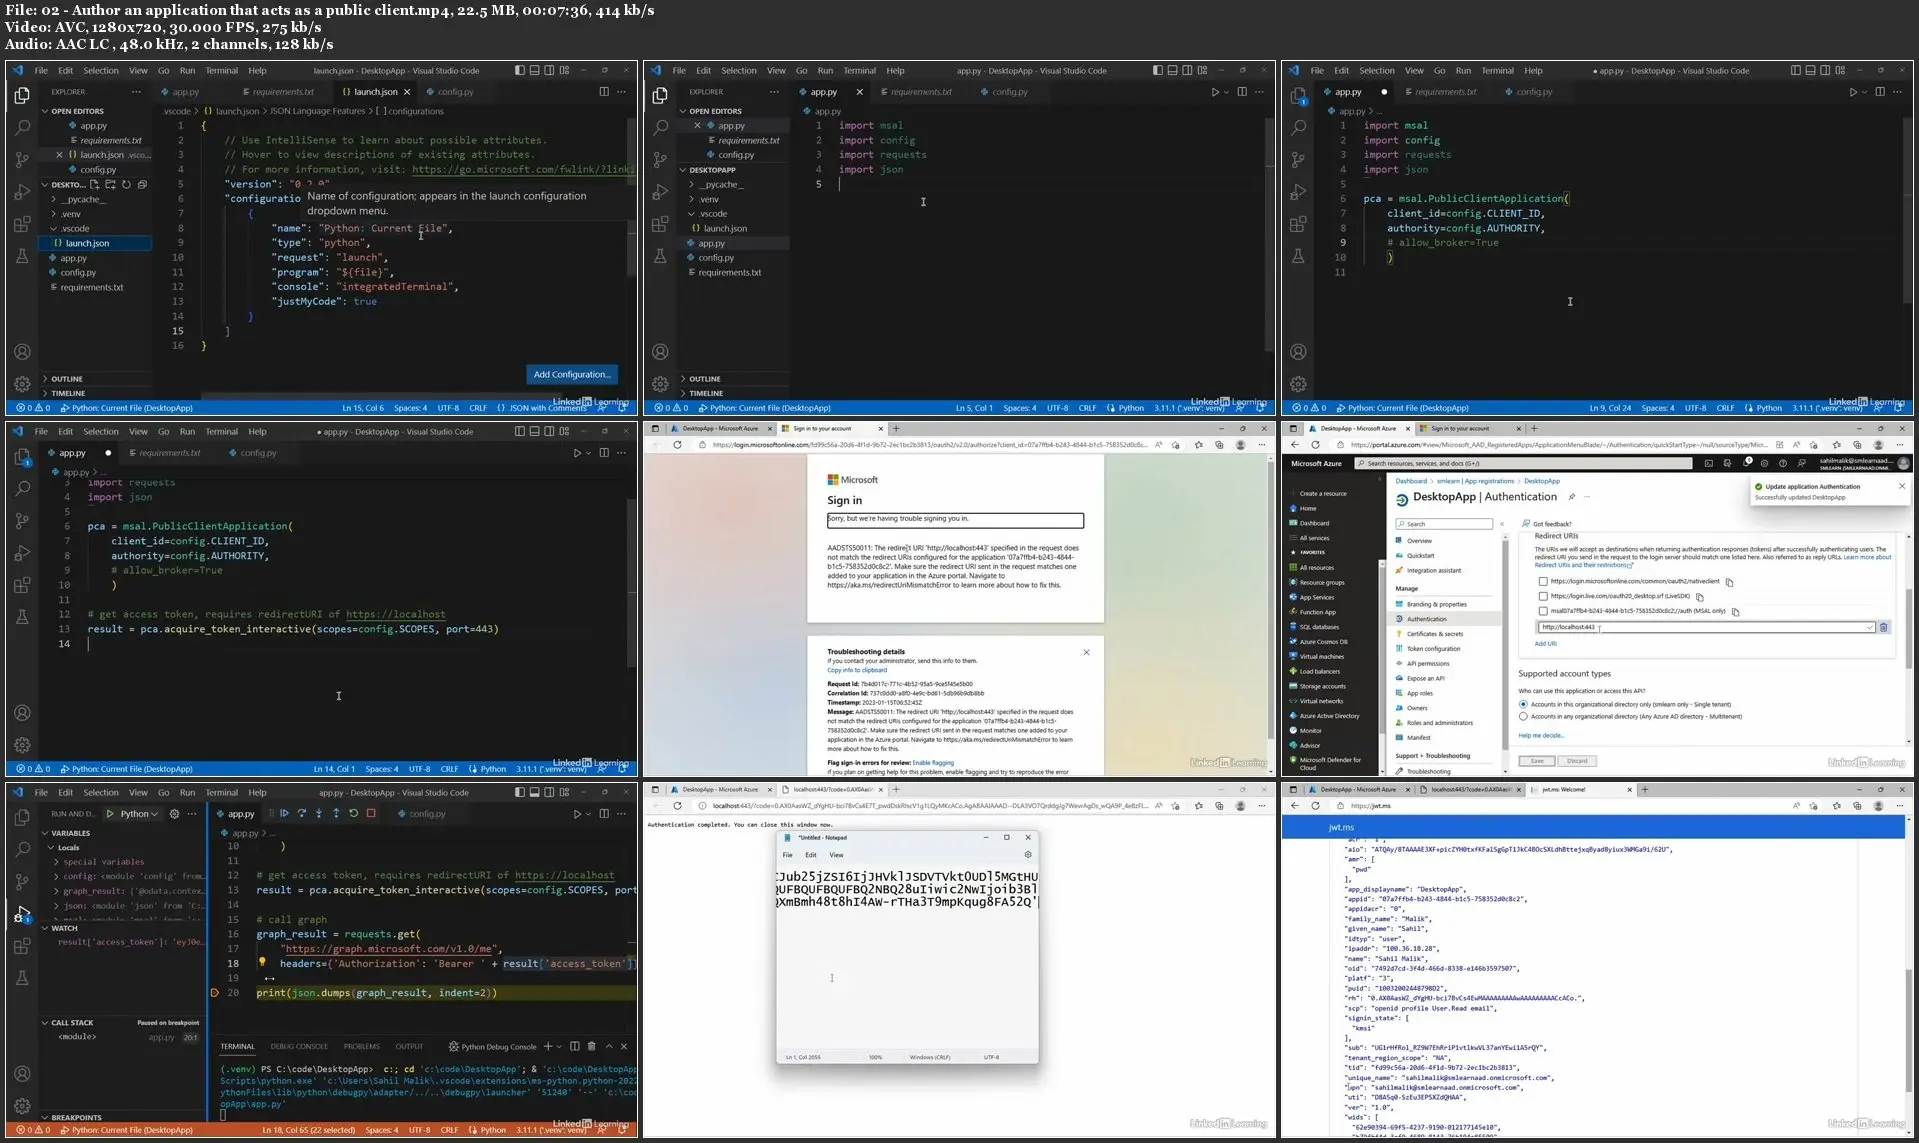The height and width of the screenshot is (1143, 1919).
Task: Stop debugging with the red square icon
Action: pos(371,814)
